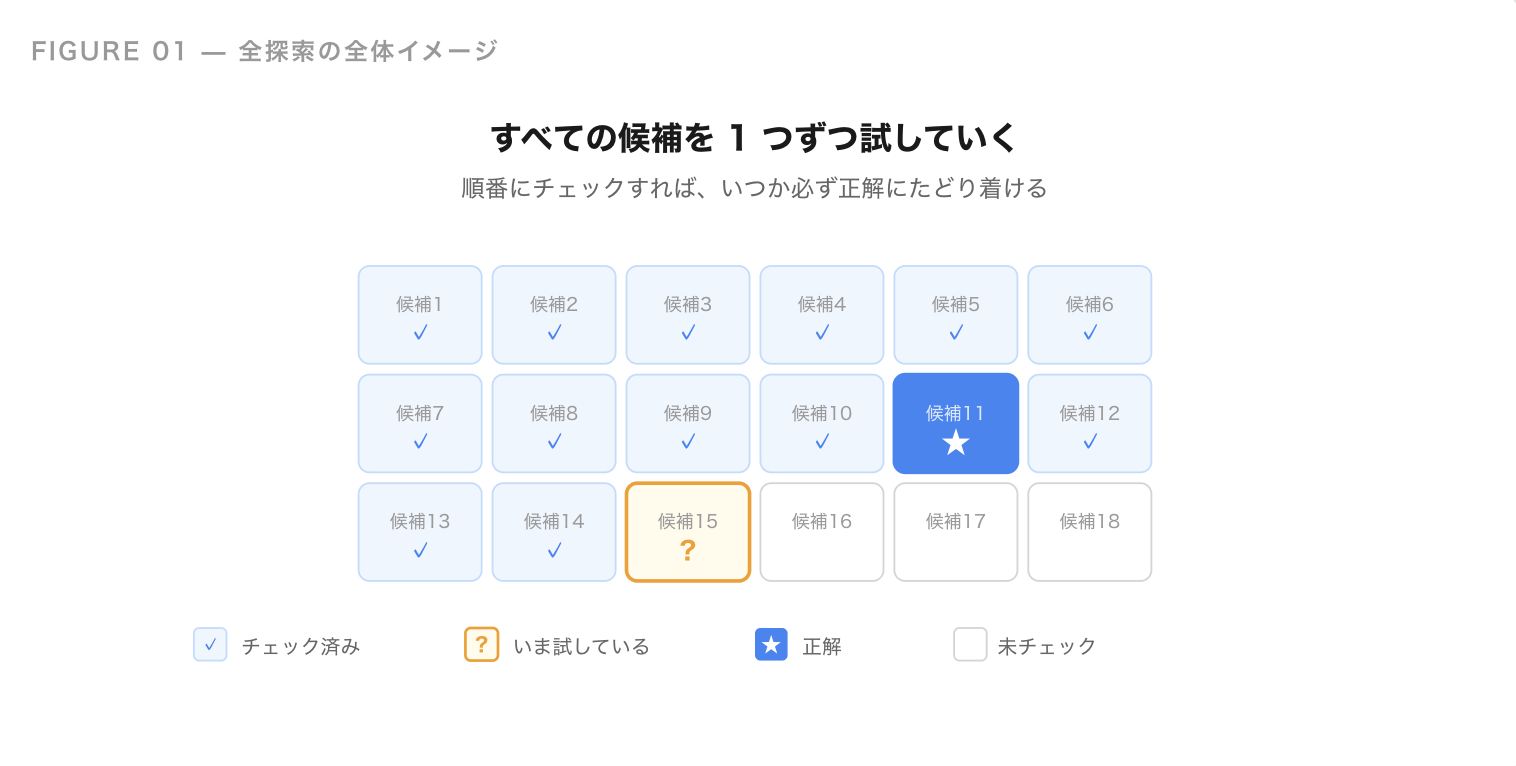Click the 候補4 label
The height and width of the screenshot is (766, 1516).
pyautogui.click(x=822, y=304)
